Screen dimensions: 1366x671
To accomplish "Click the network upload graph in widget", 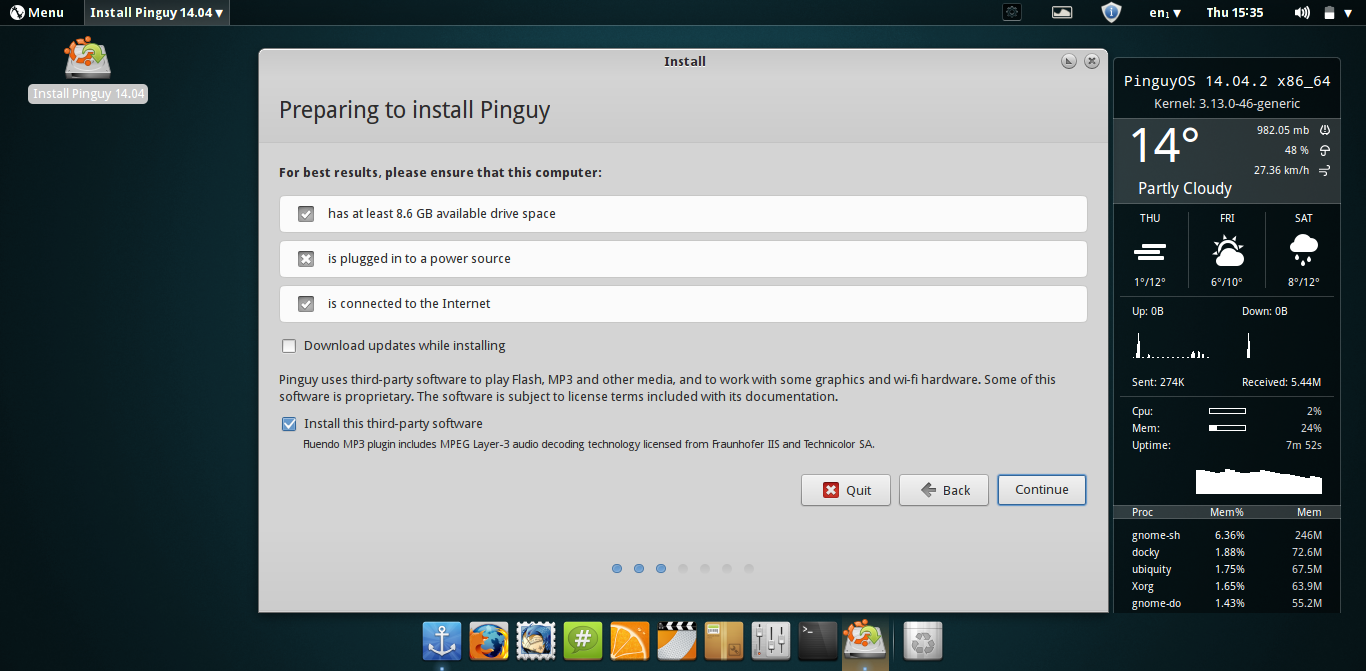I will pyautogui.click(x=1172, y=346).
